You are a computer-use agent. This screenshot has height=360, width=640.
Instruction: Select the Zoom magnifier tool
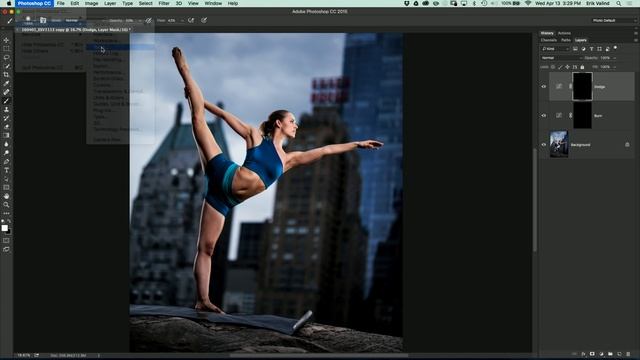6,205
